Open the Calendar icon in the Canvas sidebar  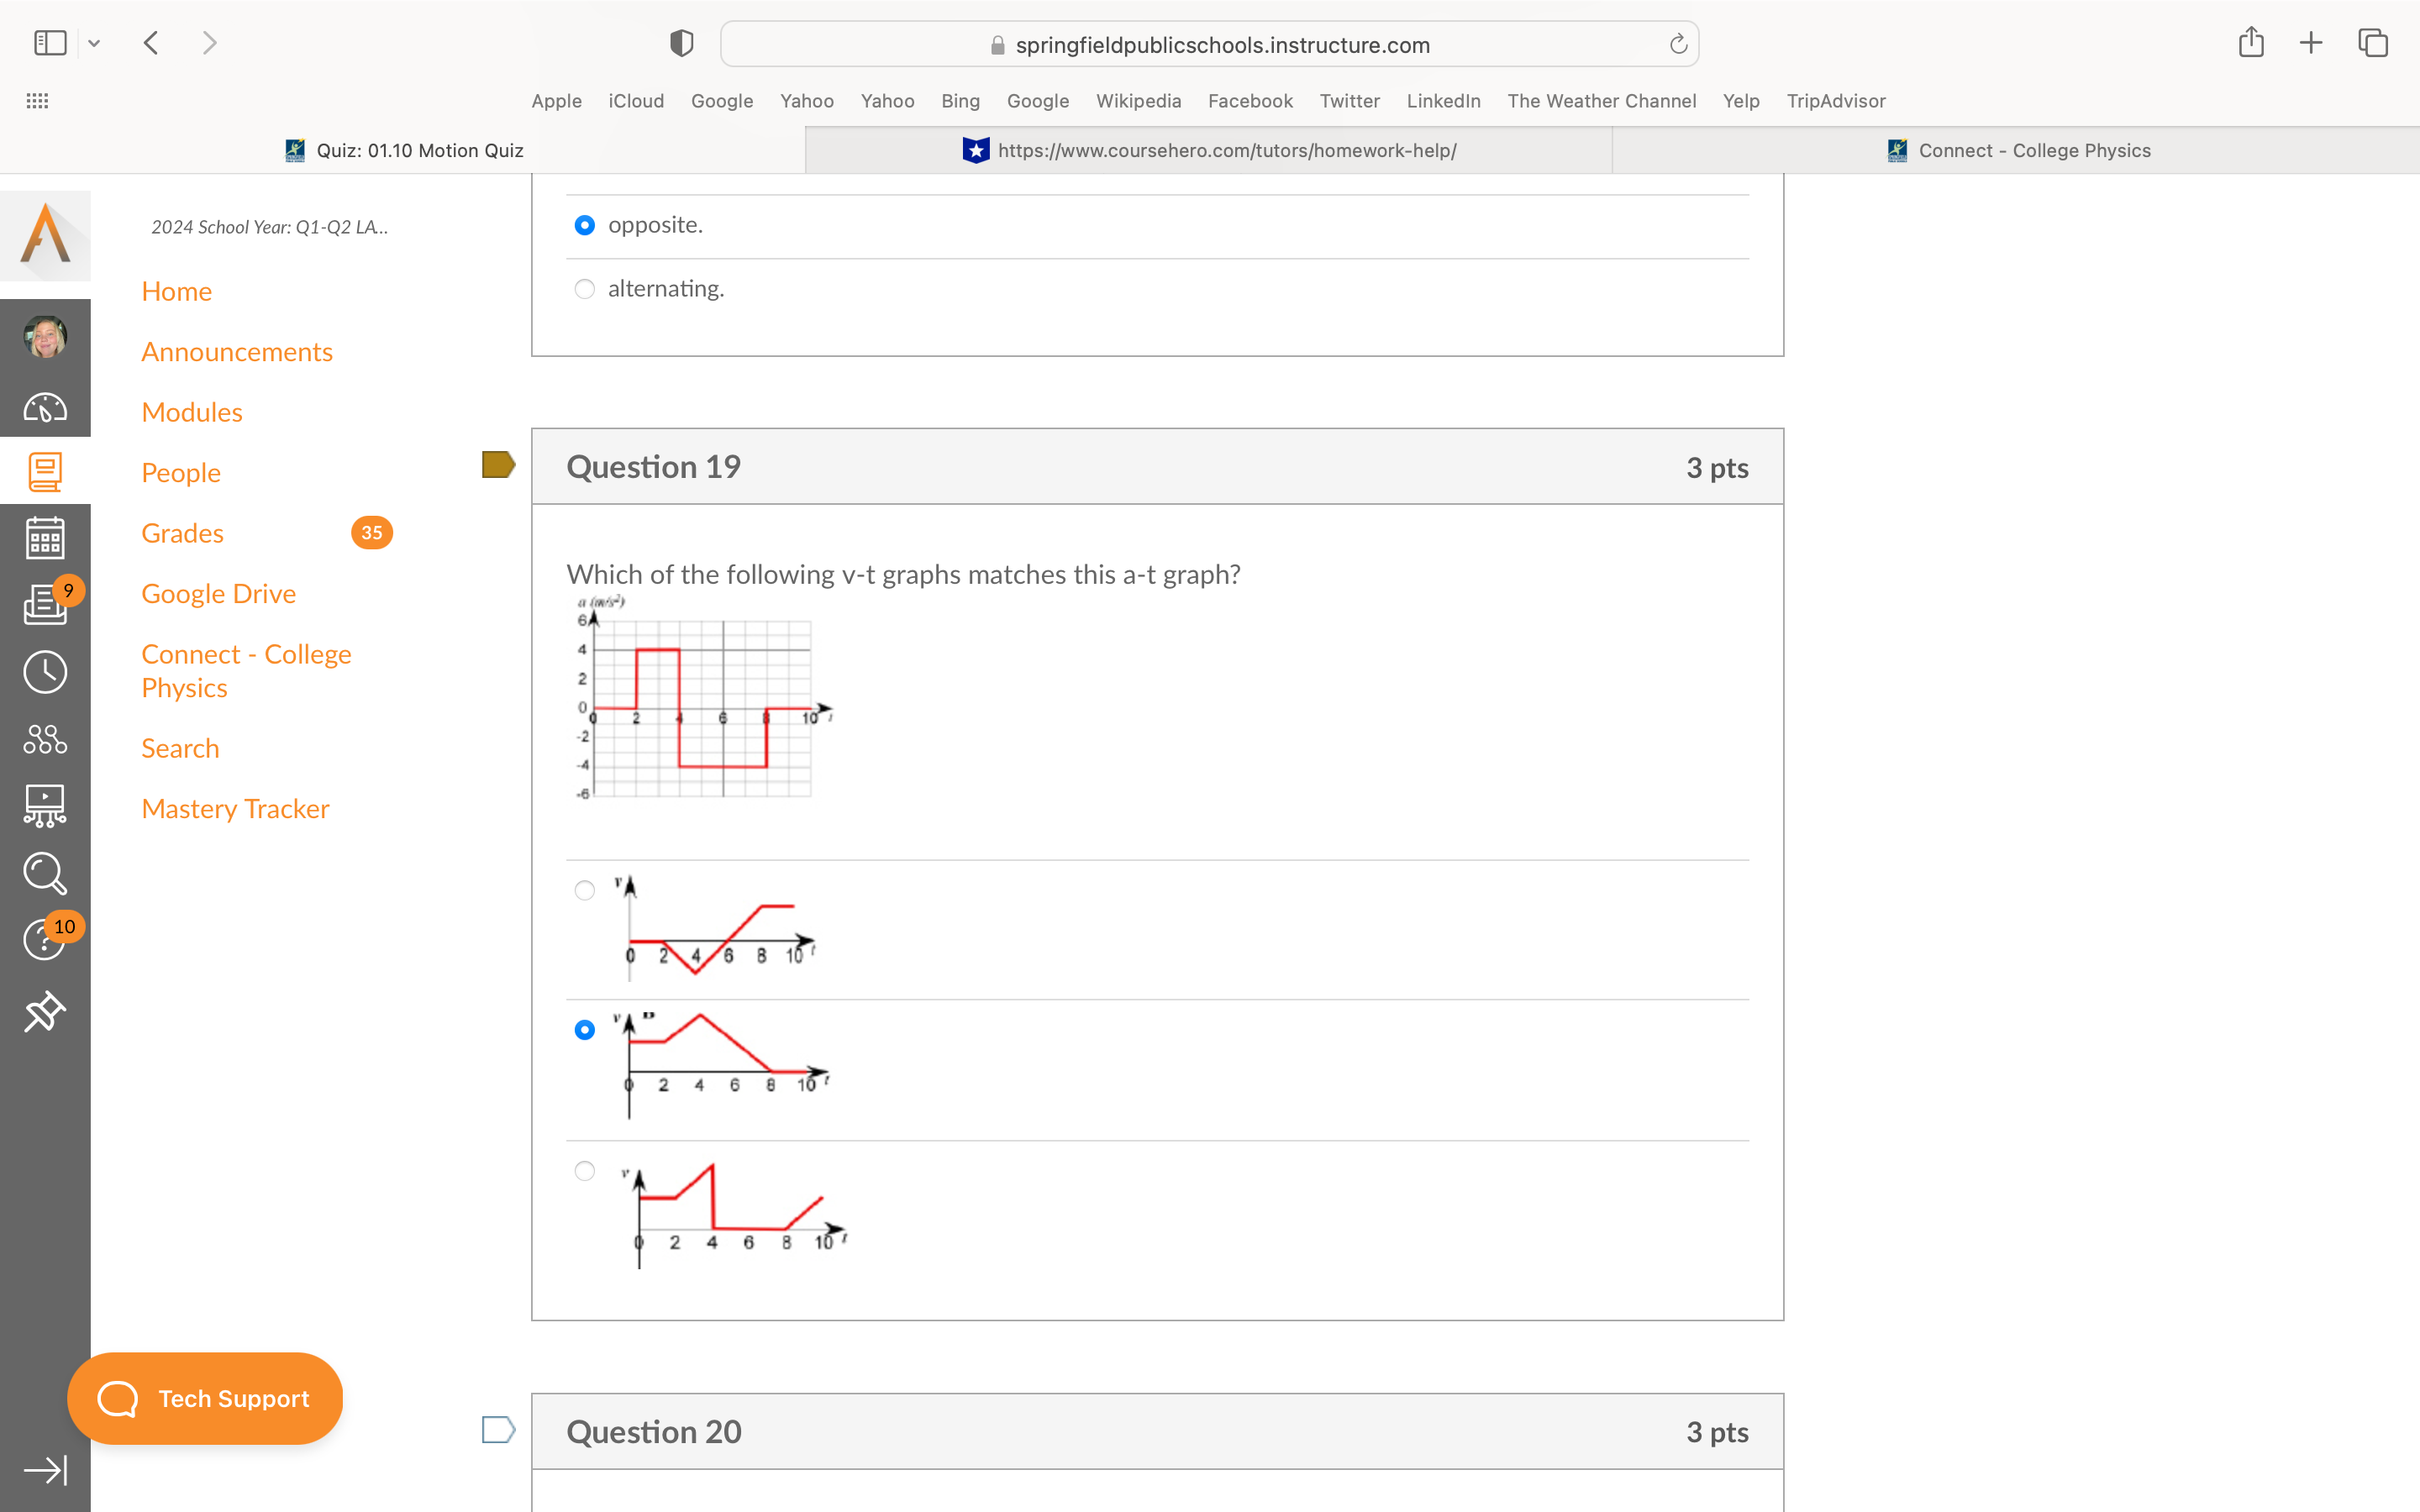pyautogui.click(x=45, y=537)
